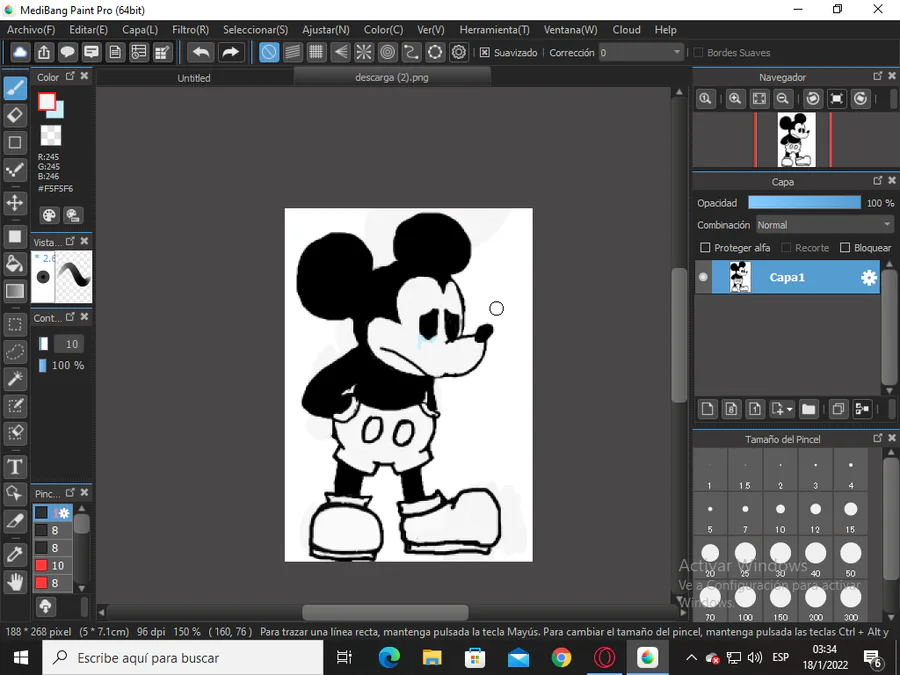Enable the Bloquear checkbox
This screenshot has height=675, width=900.
tap(845, 247)
